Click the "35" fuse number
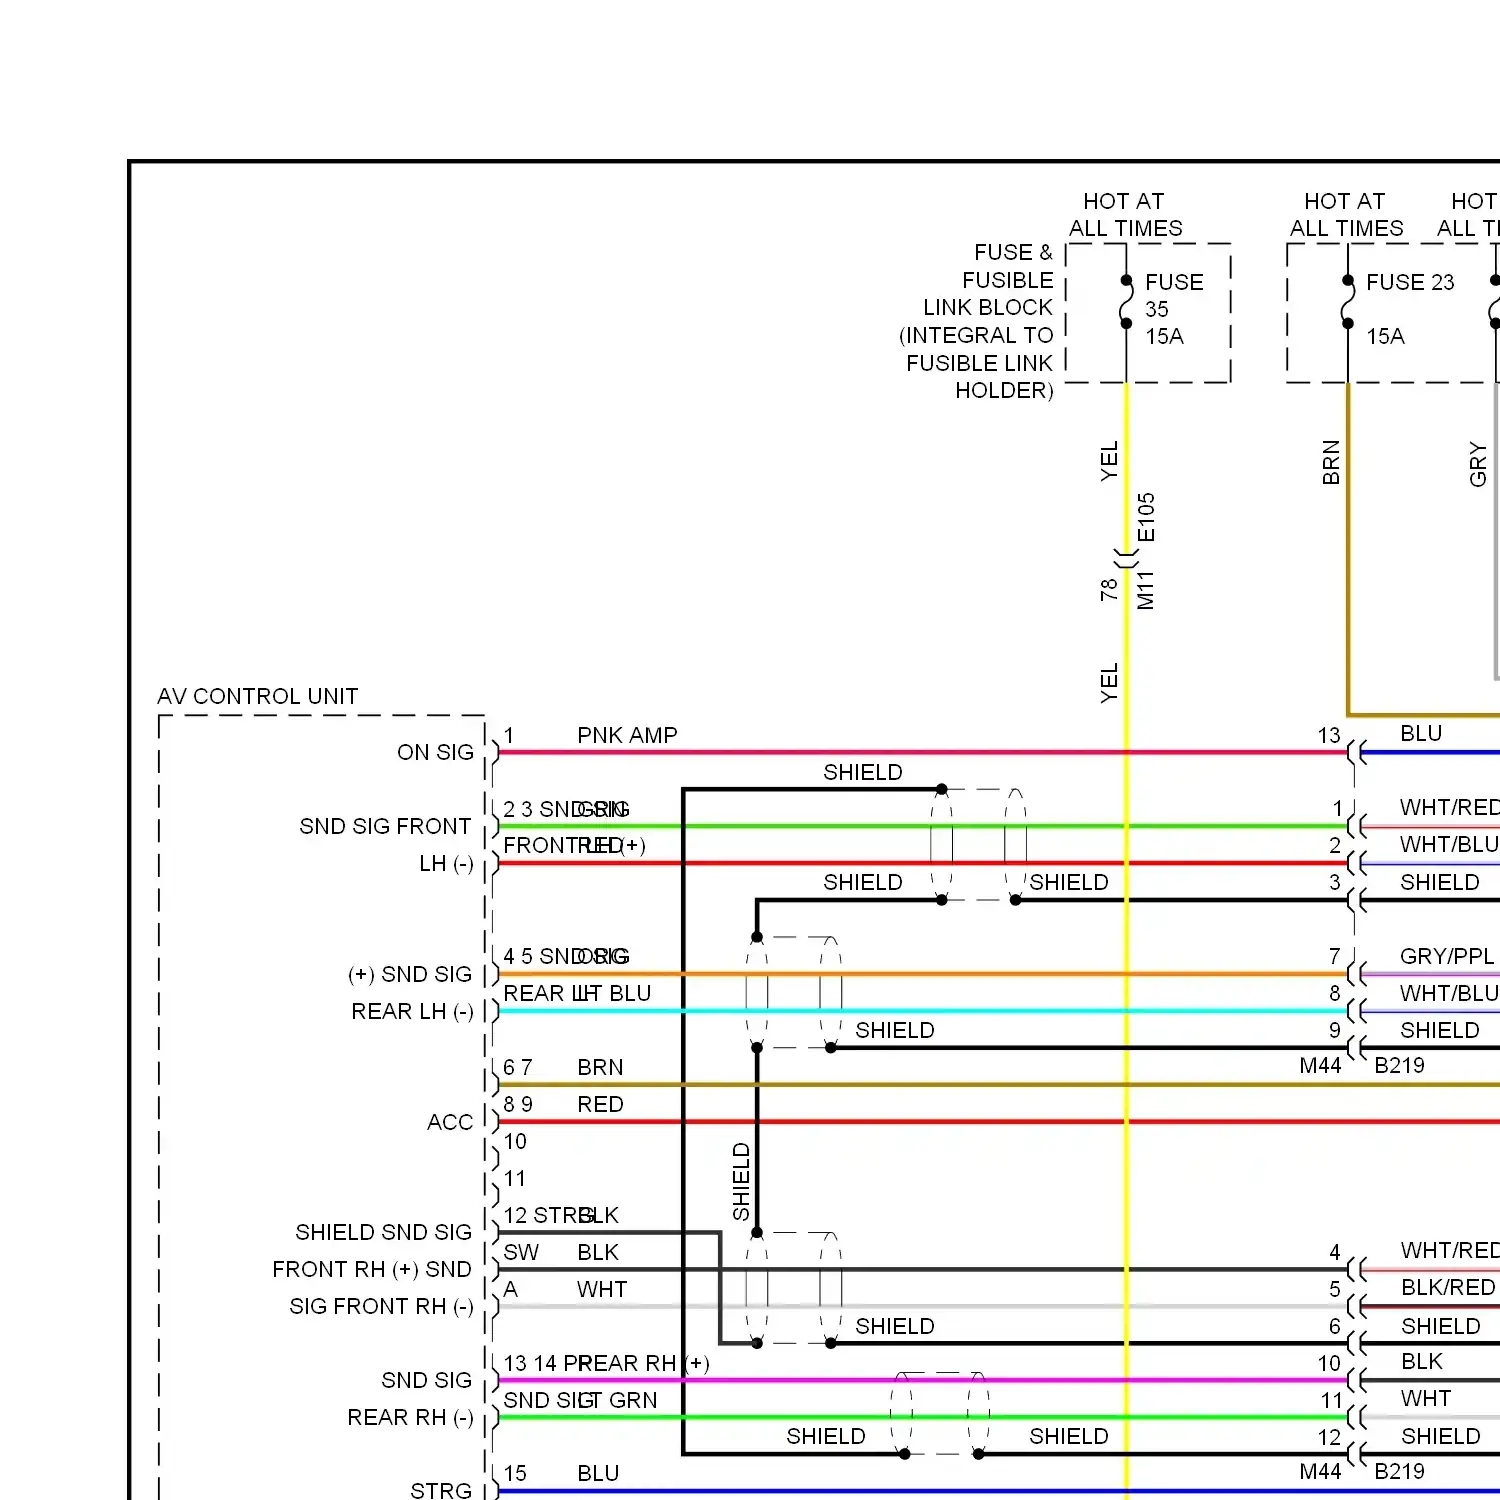The width and height of the screenshot is (1500, 1500). click(1157, 309)
